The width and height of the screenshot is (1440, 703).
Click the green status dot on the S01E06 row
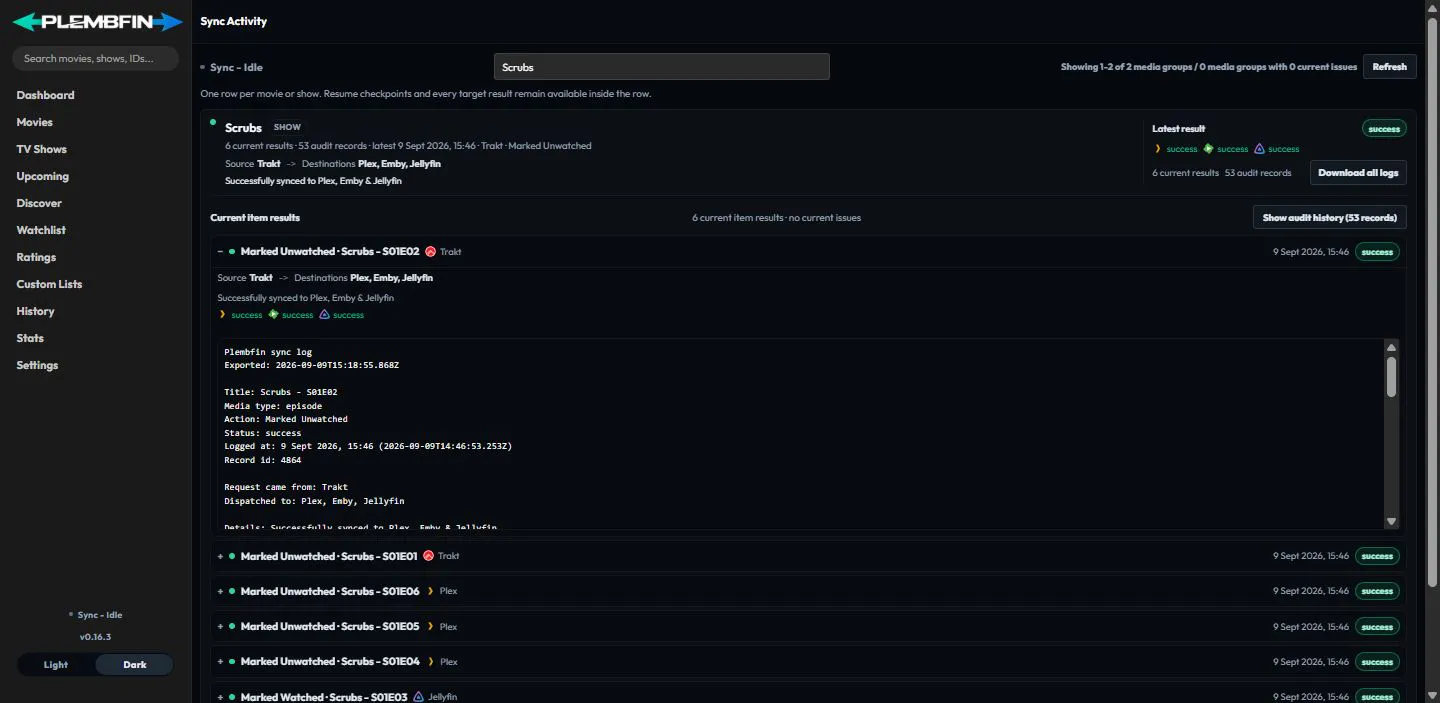[232, 591]
